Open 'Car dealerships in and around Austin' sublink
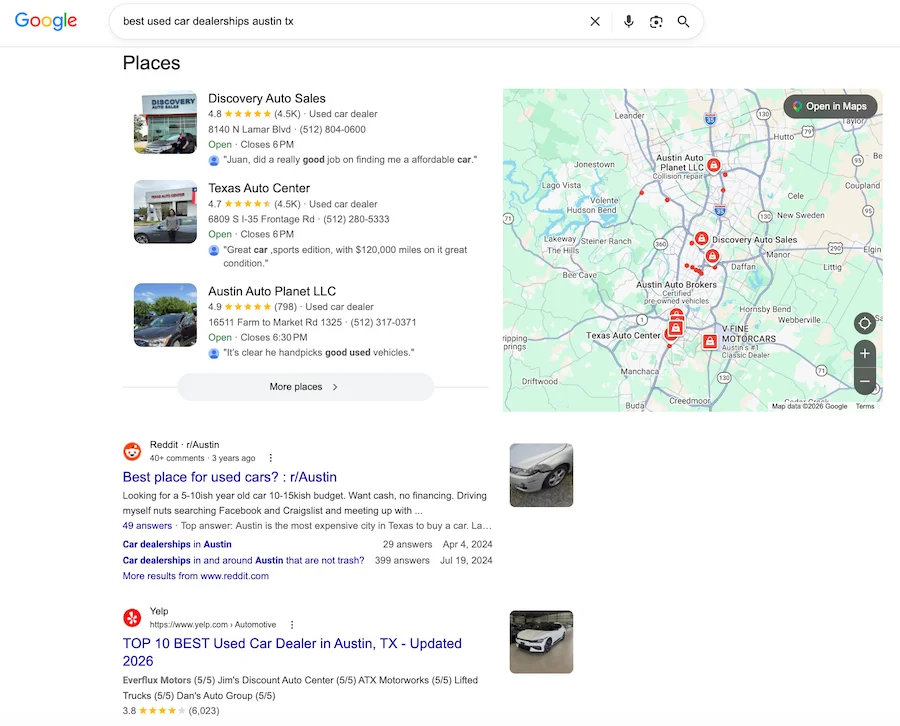 243,560
